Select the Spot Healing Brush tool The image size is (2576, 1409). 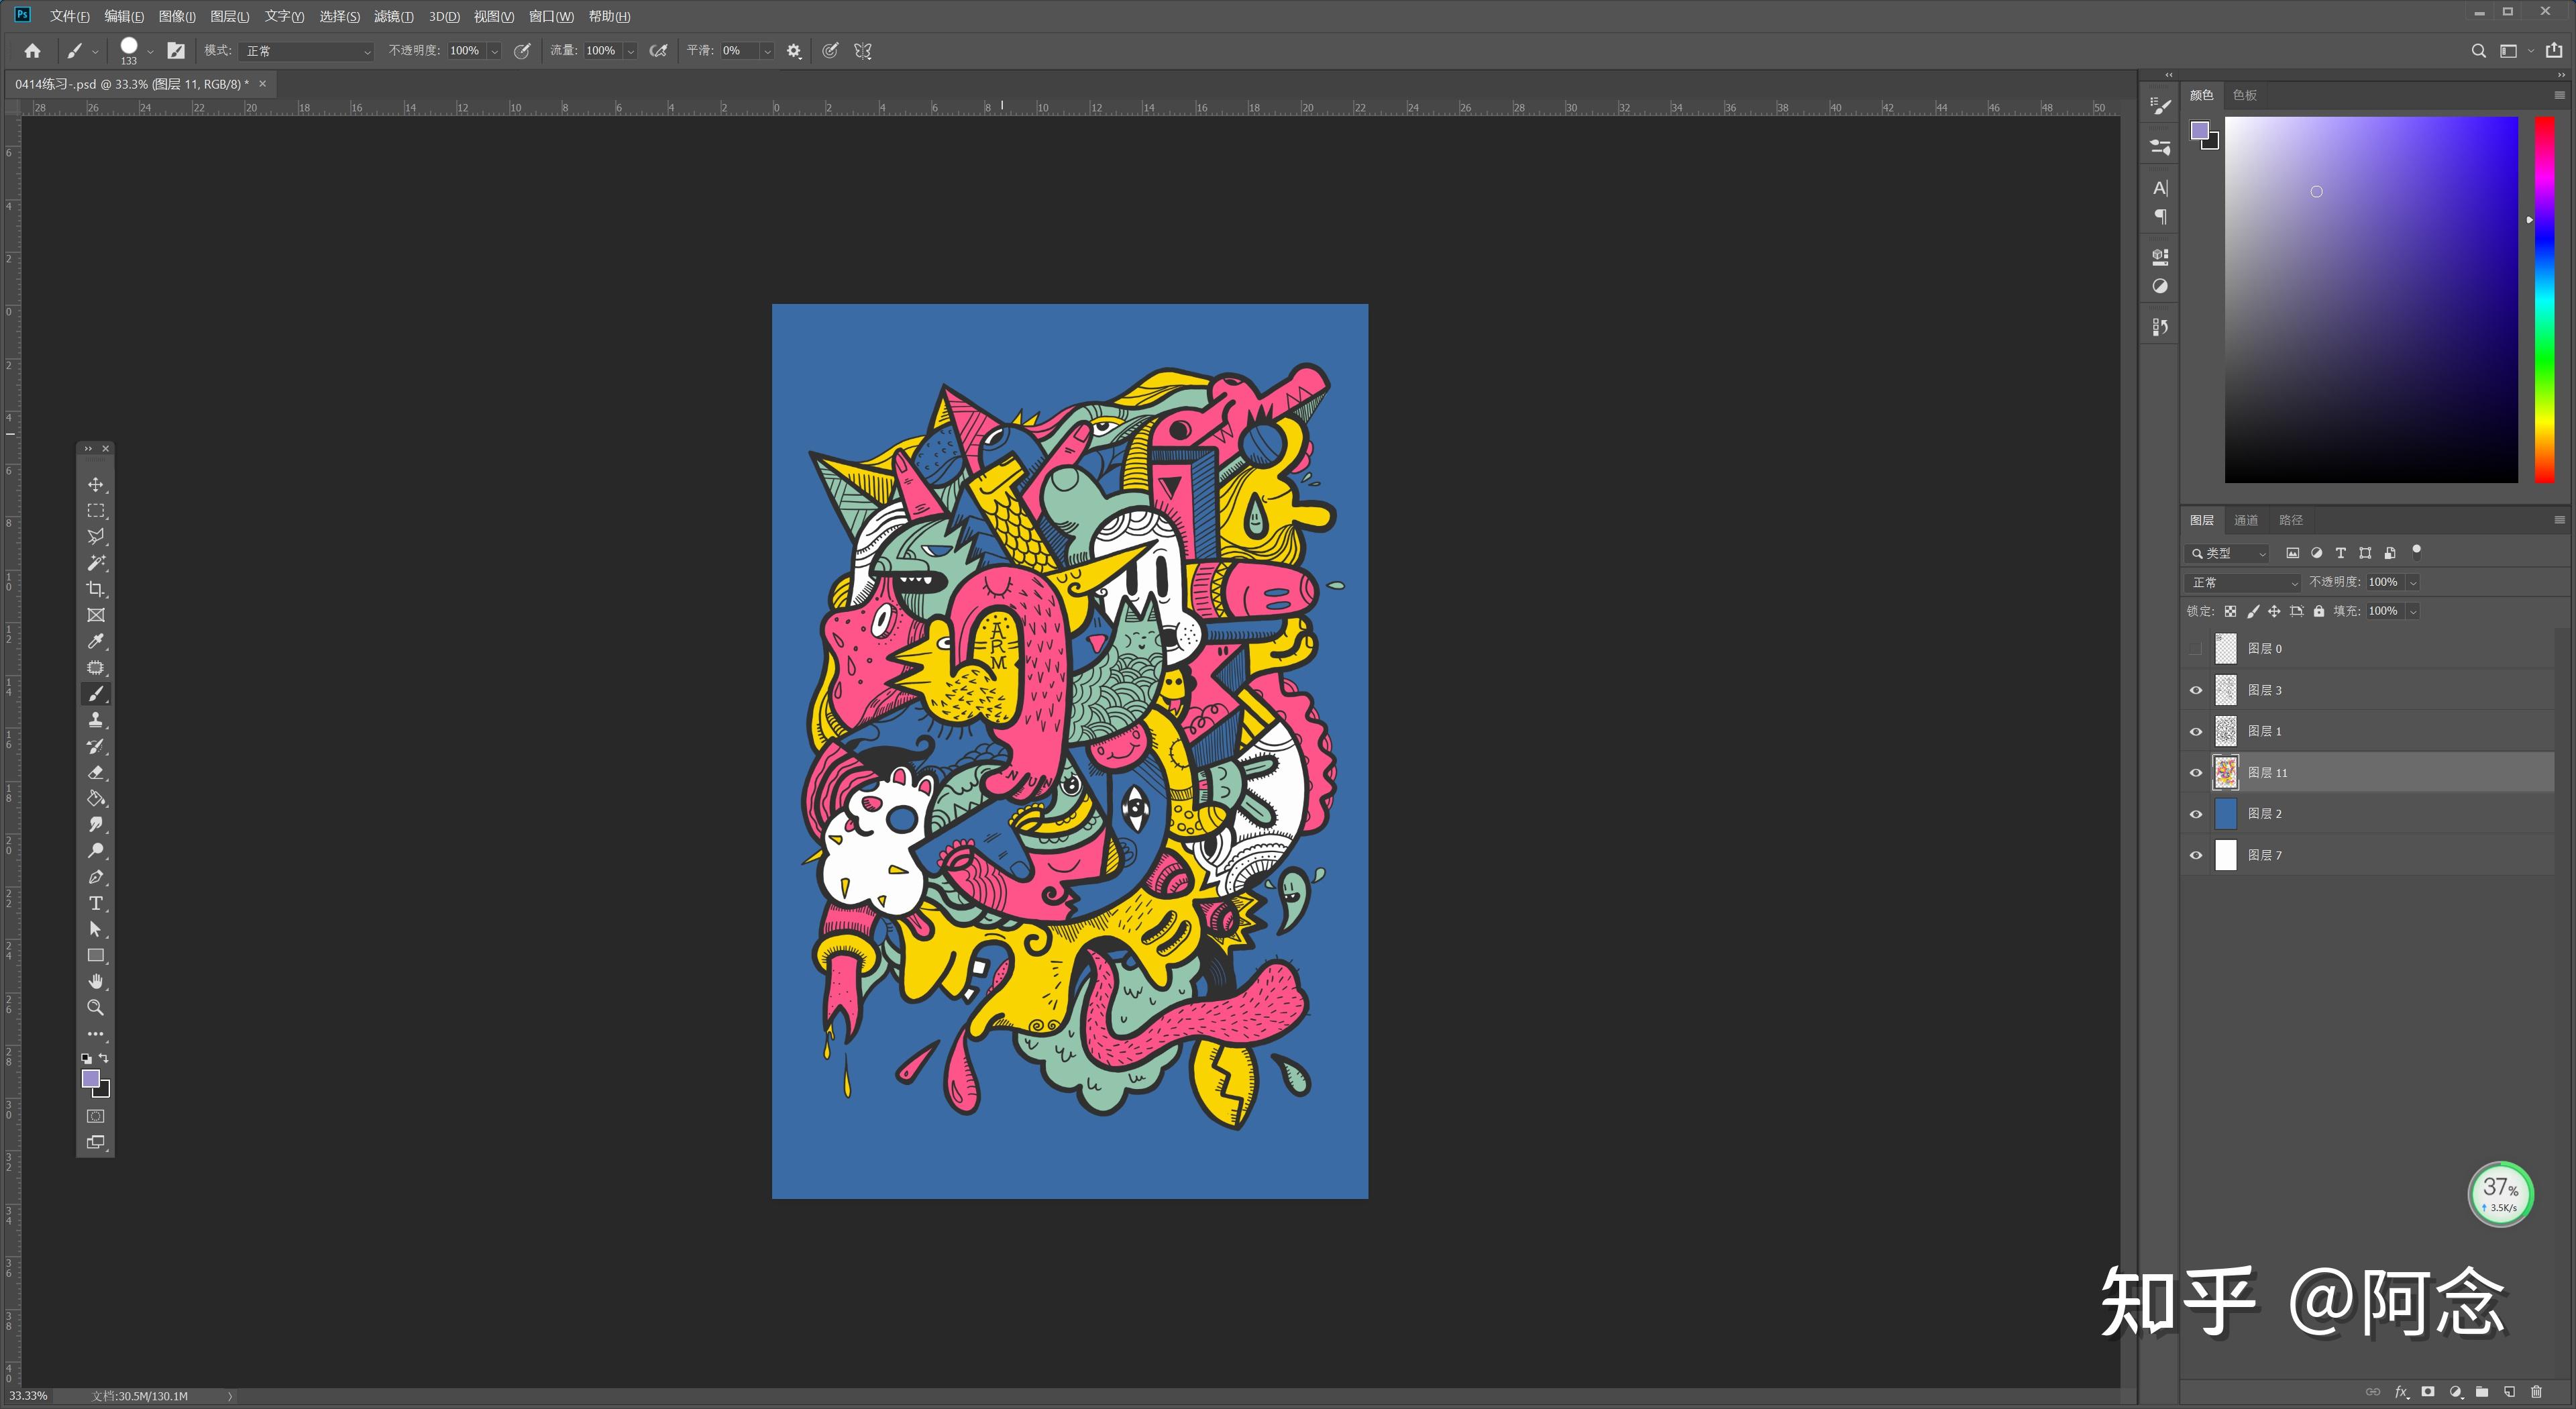point(95,667)
